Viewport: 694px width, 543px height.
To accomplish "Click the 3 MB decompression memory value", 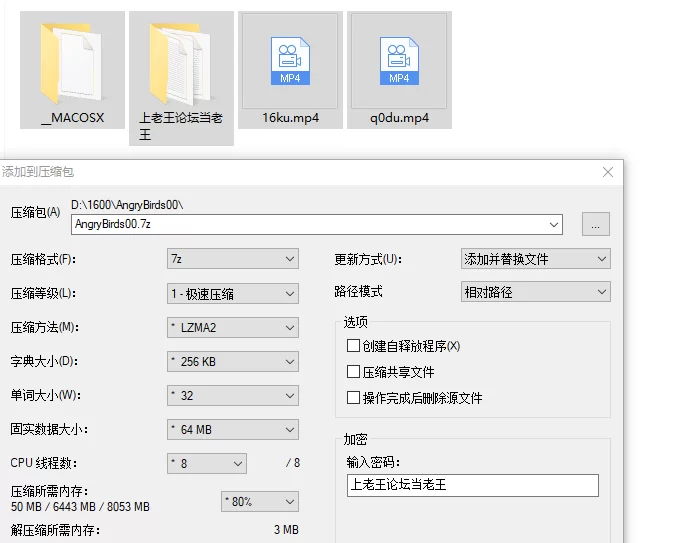I will pyautogui.click(x=286, y=530).
